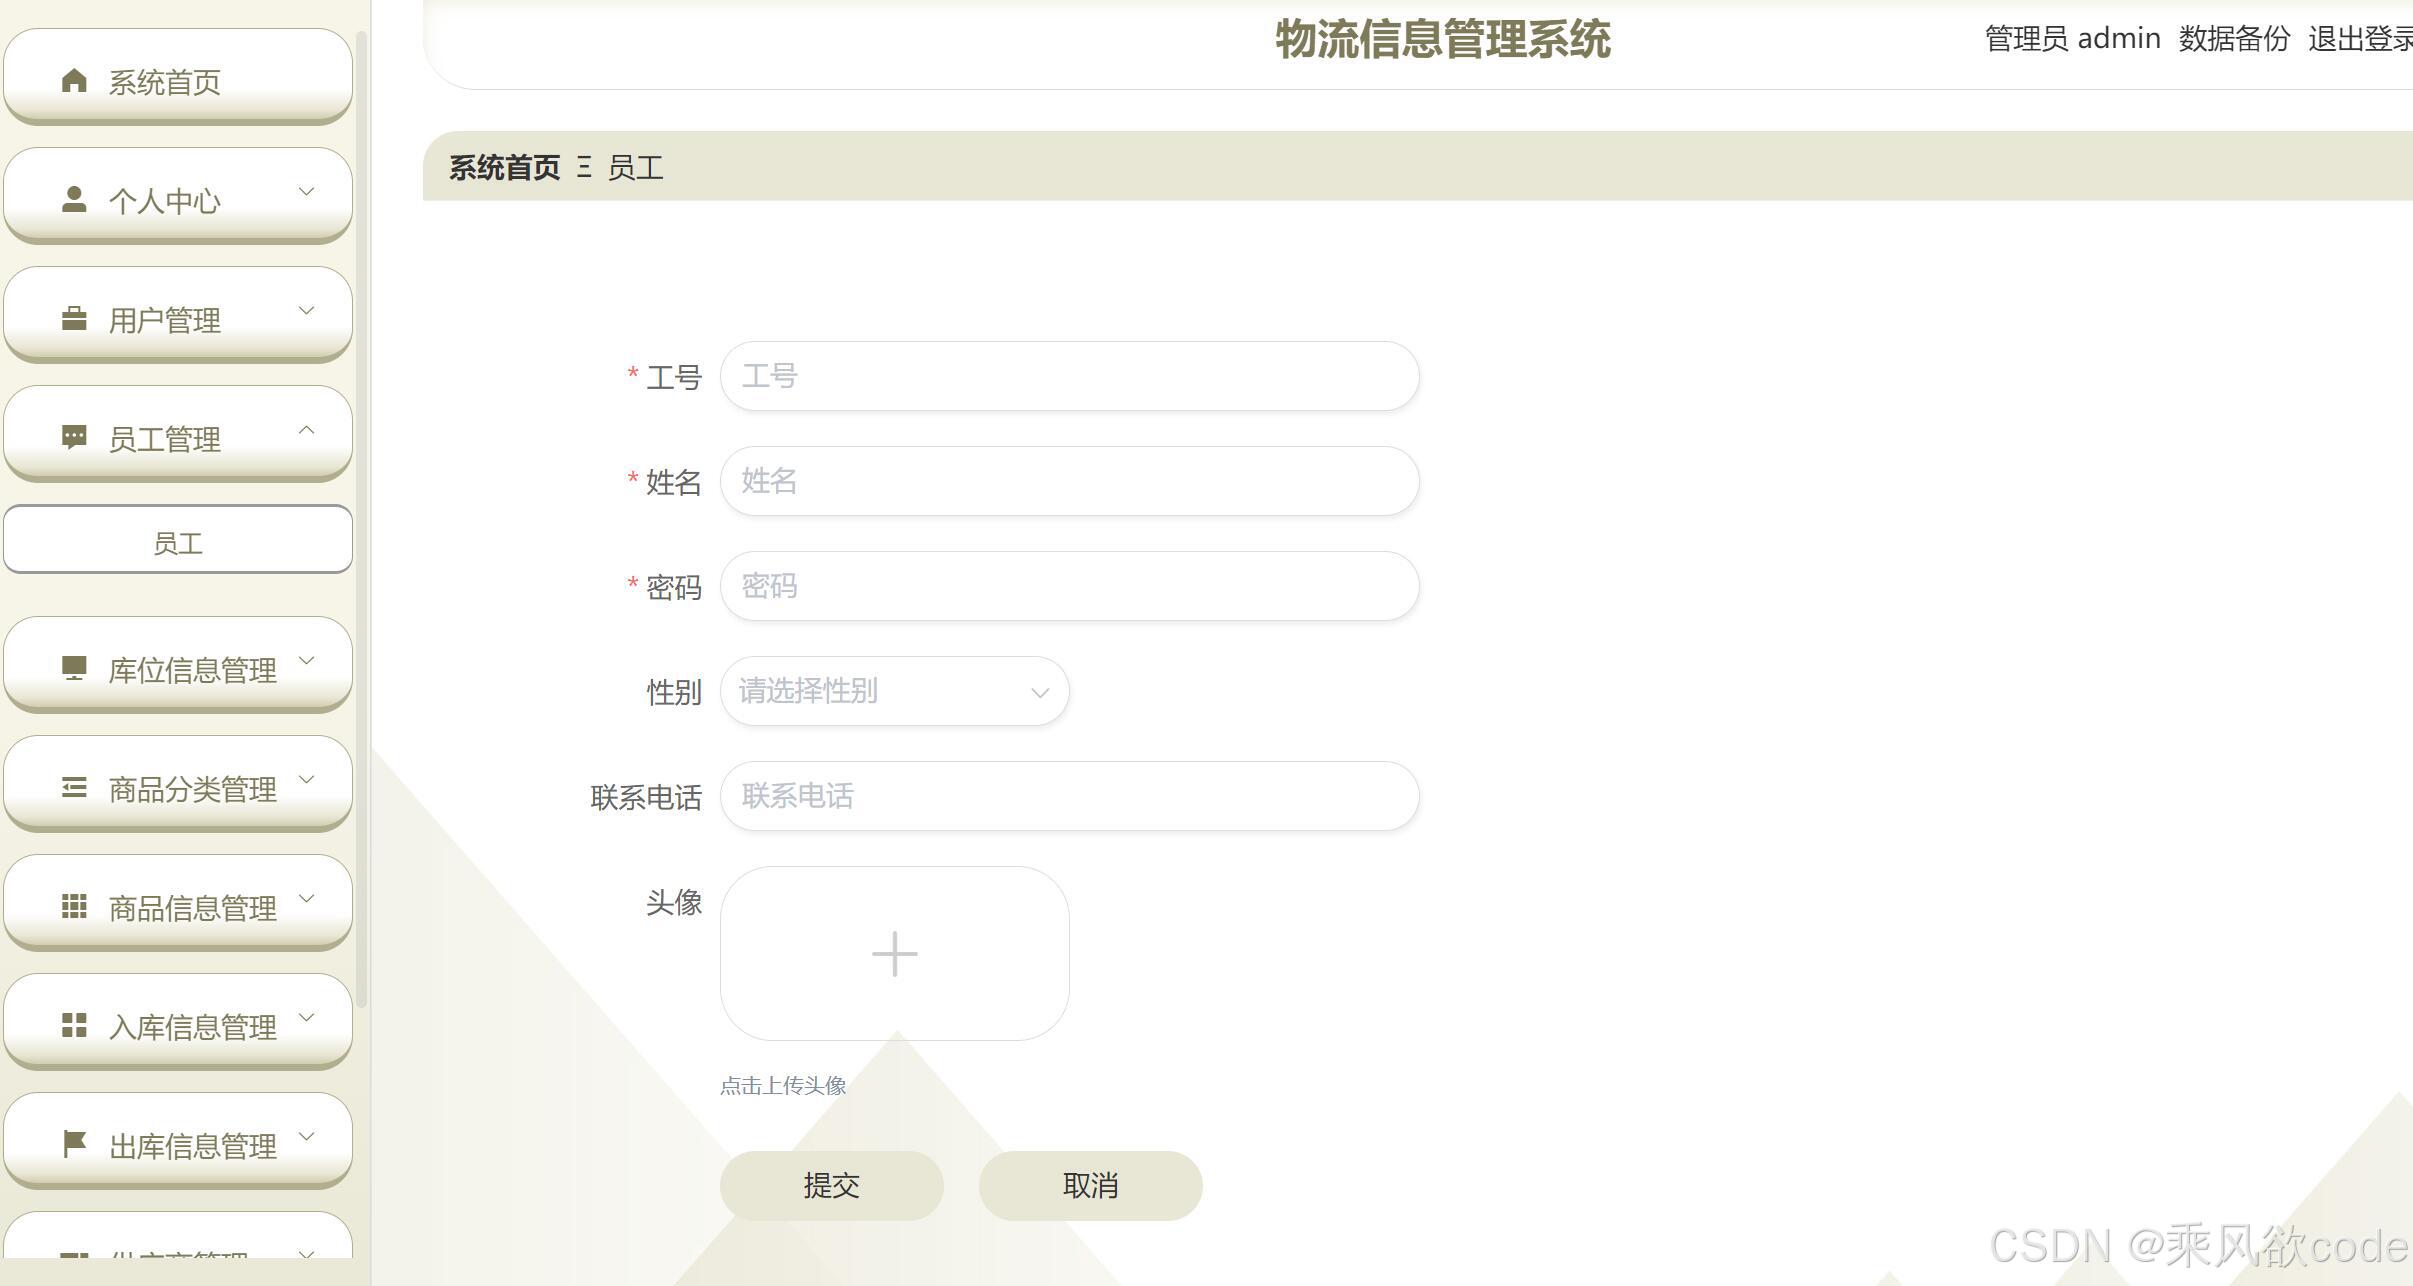The height and width of the screenshot is (1286, 2413).
Task: Click the grid icon beside 入库信息管理
Action: 74,1024
